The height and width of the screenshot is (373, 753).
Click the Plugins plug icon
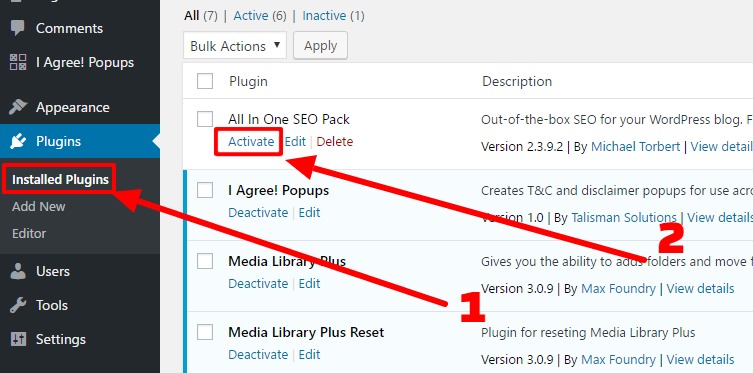[x=18, y=141]
